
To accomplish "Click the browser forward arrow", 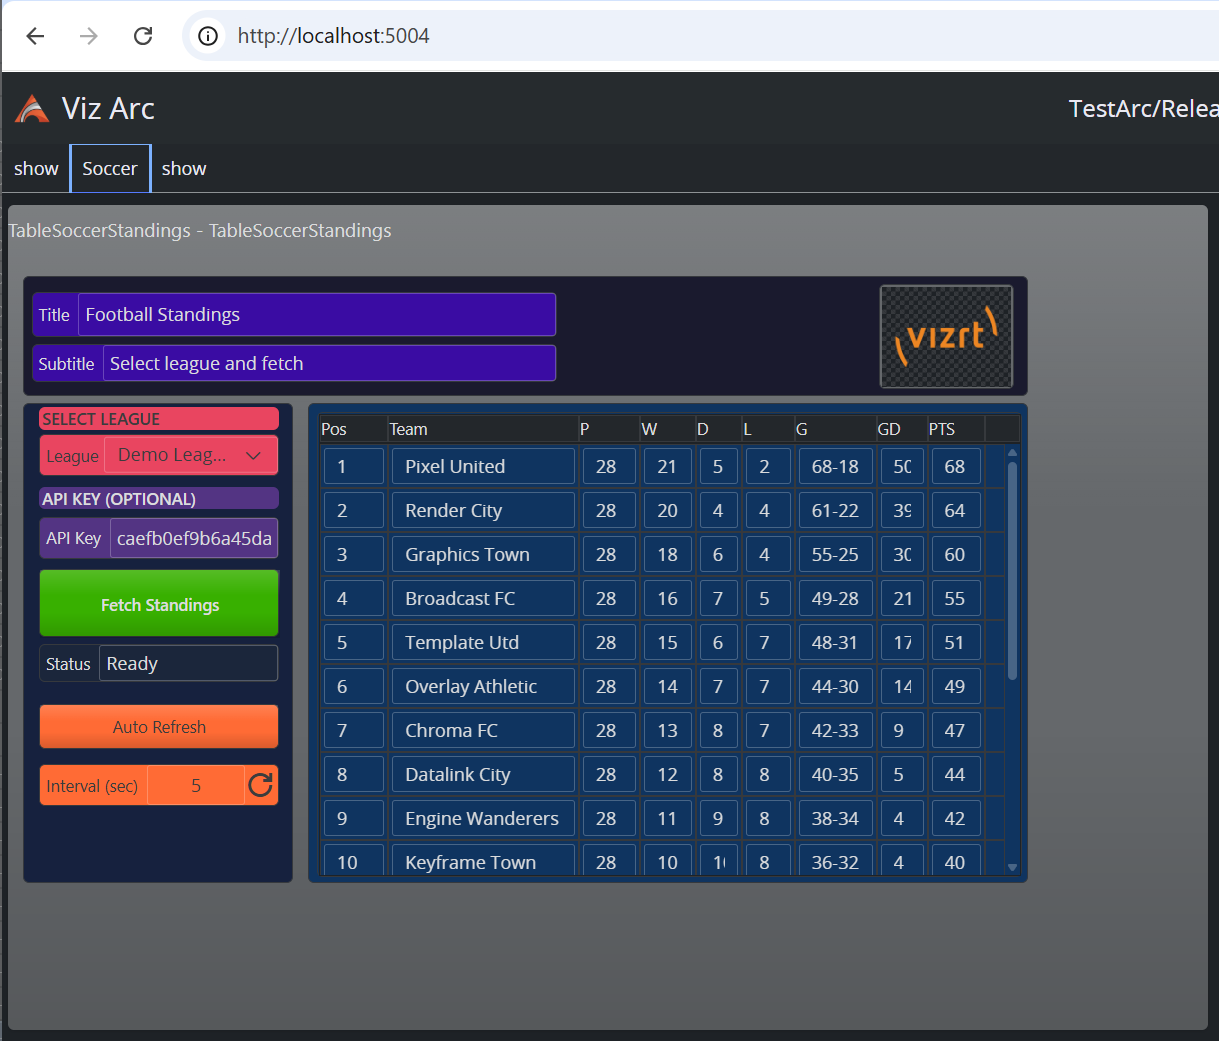I will tap(89, 36).
